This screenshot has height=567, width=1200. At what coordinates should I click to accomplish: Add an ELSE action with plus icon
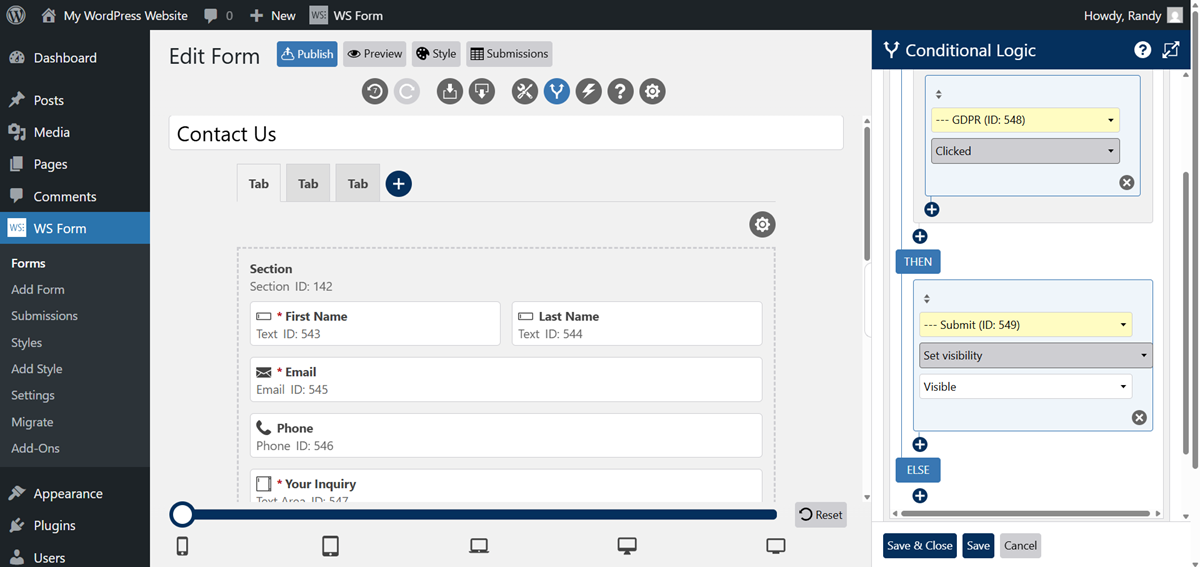(920, 495)
